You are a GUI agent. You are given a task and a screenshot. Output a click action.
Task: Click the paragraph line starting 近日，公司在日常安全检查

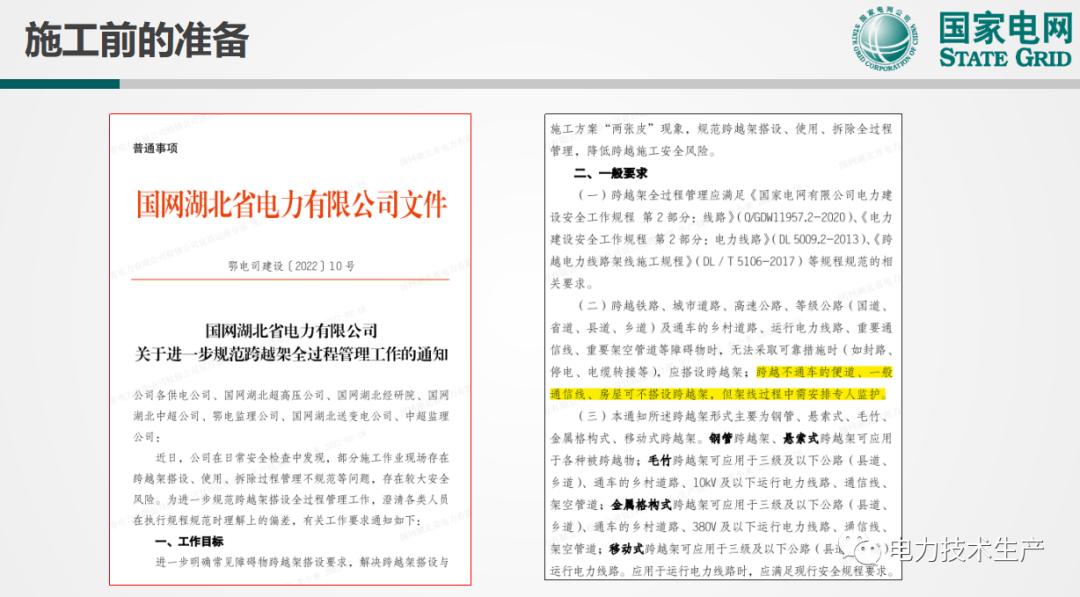click(x=302, y=457)
